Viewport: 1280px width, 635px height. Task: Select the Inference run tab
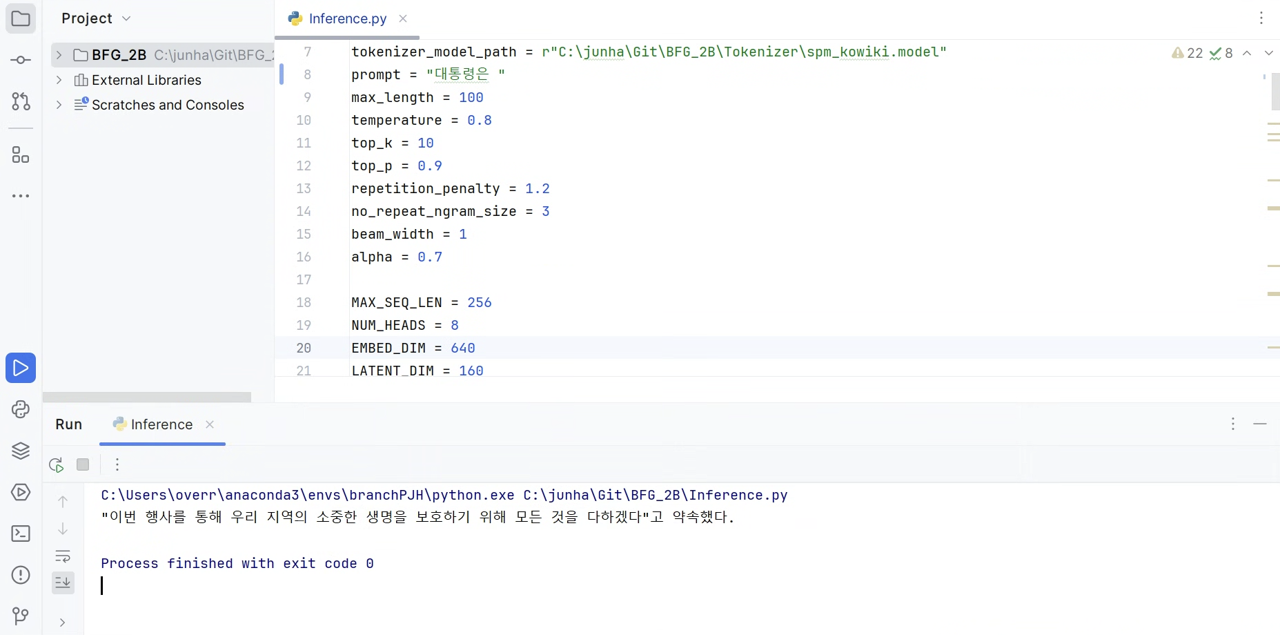point(160,424)
